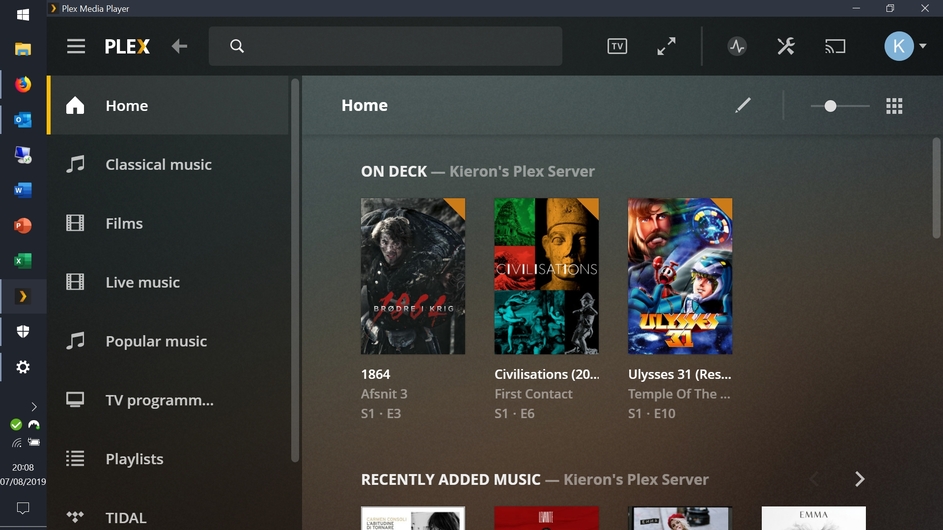Open Playlists in the sidebar
This screenshot has width=943, height=530.
(x=168, y=459)
